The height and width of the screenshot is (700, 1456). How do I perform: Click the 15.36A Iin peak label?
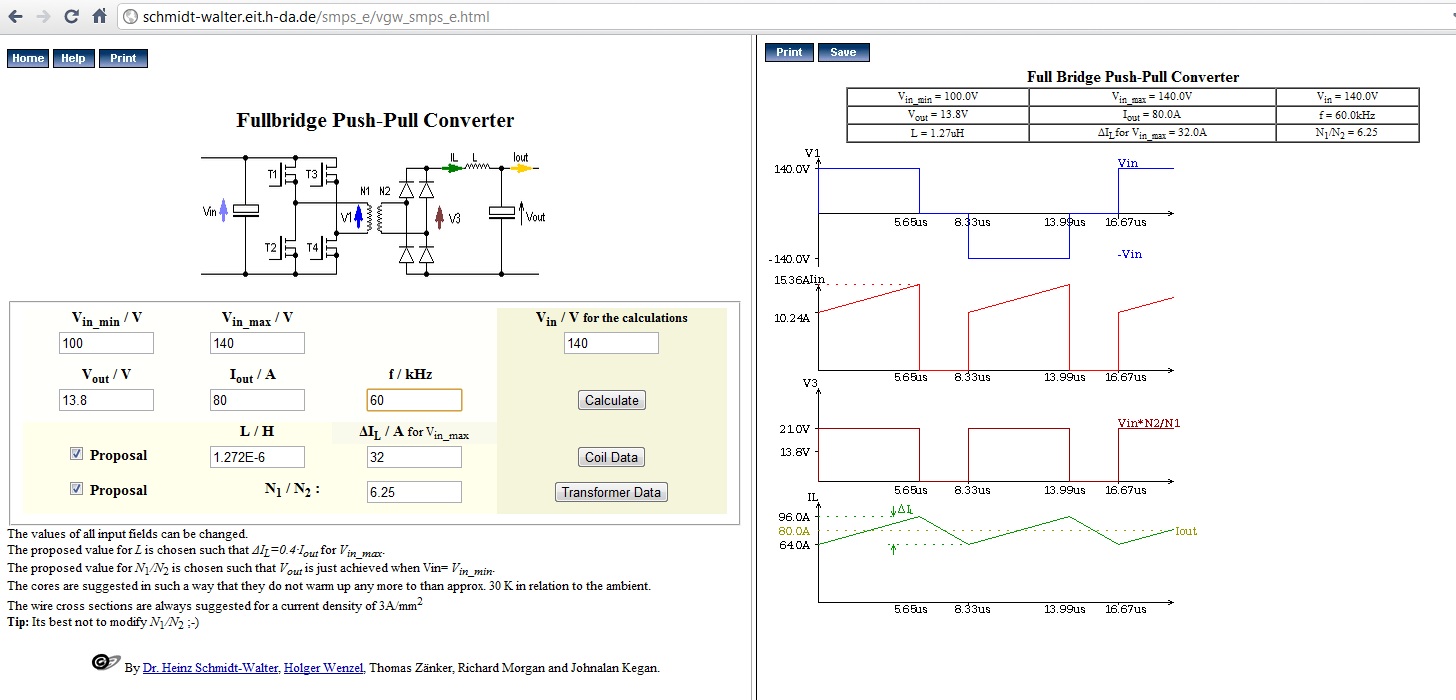click(801, 280)
